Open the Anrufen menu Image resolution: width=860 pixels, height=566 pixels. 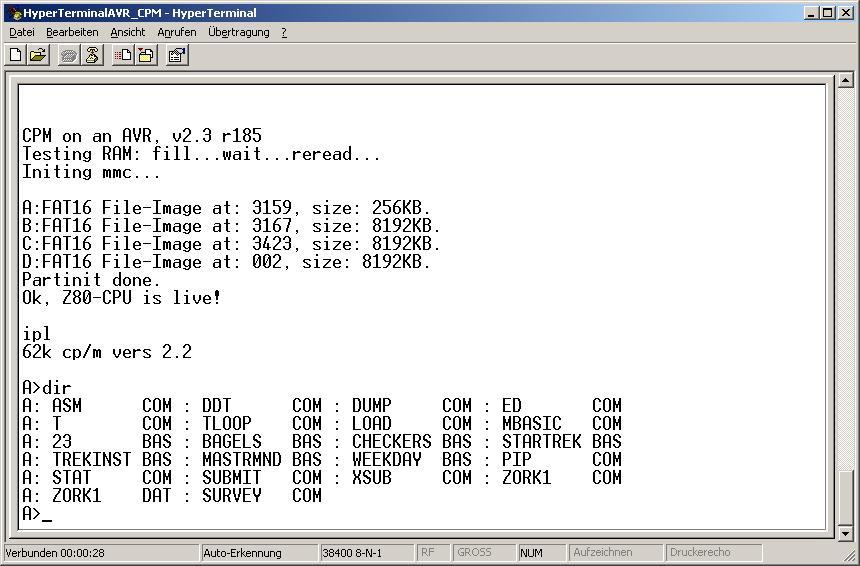pos(177,32)
